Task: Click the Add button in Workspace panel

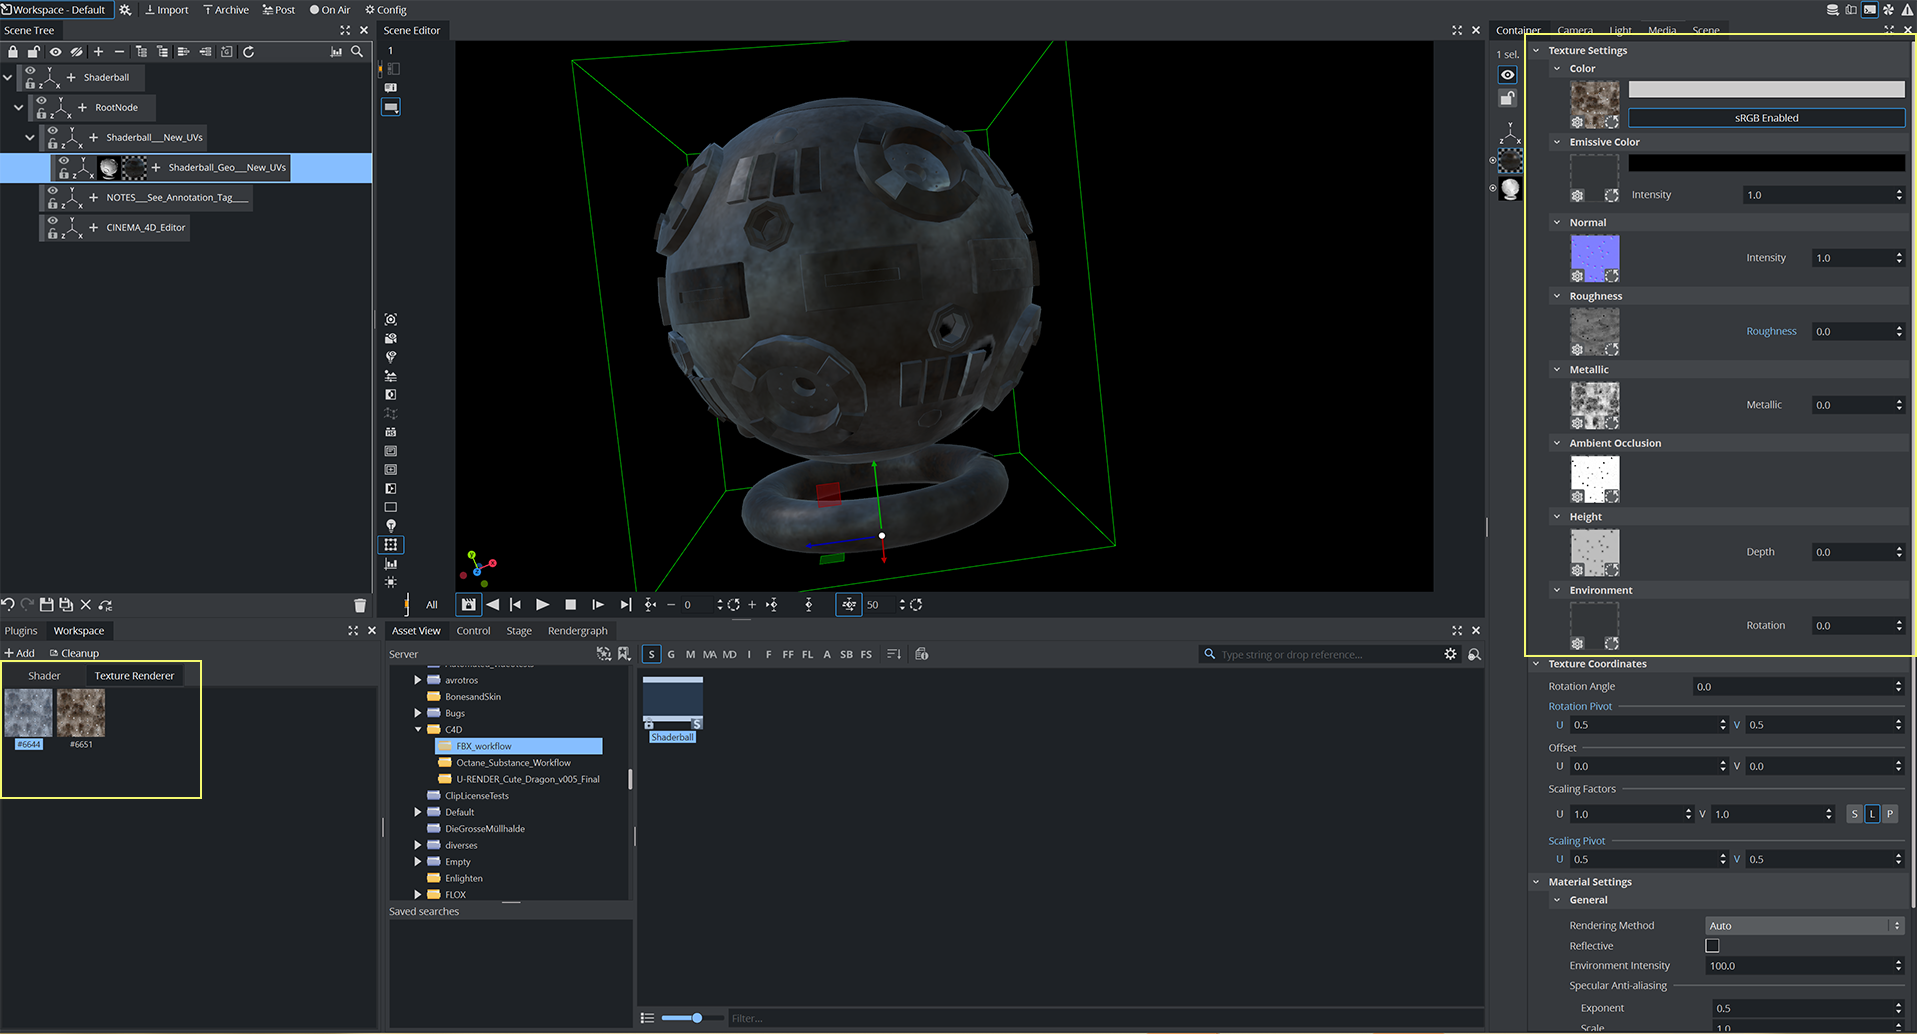Action: tap(20, 653)
